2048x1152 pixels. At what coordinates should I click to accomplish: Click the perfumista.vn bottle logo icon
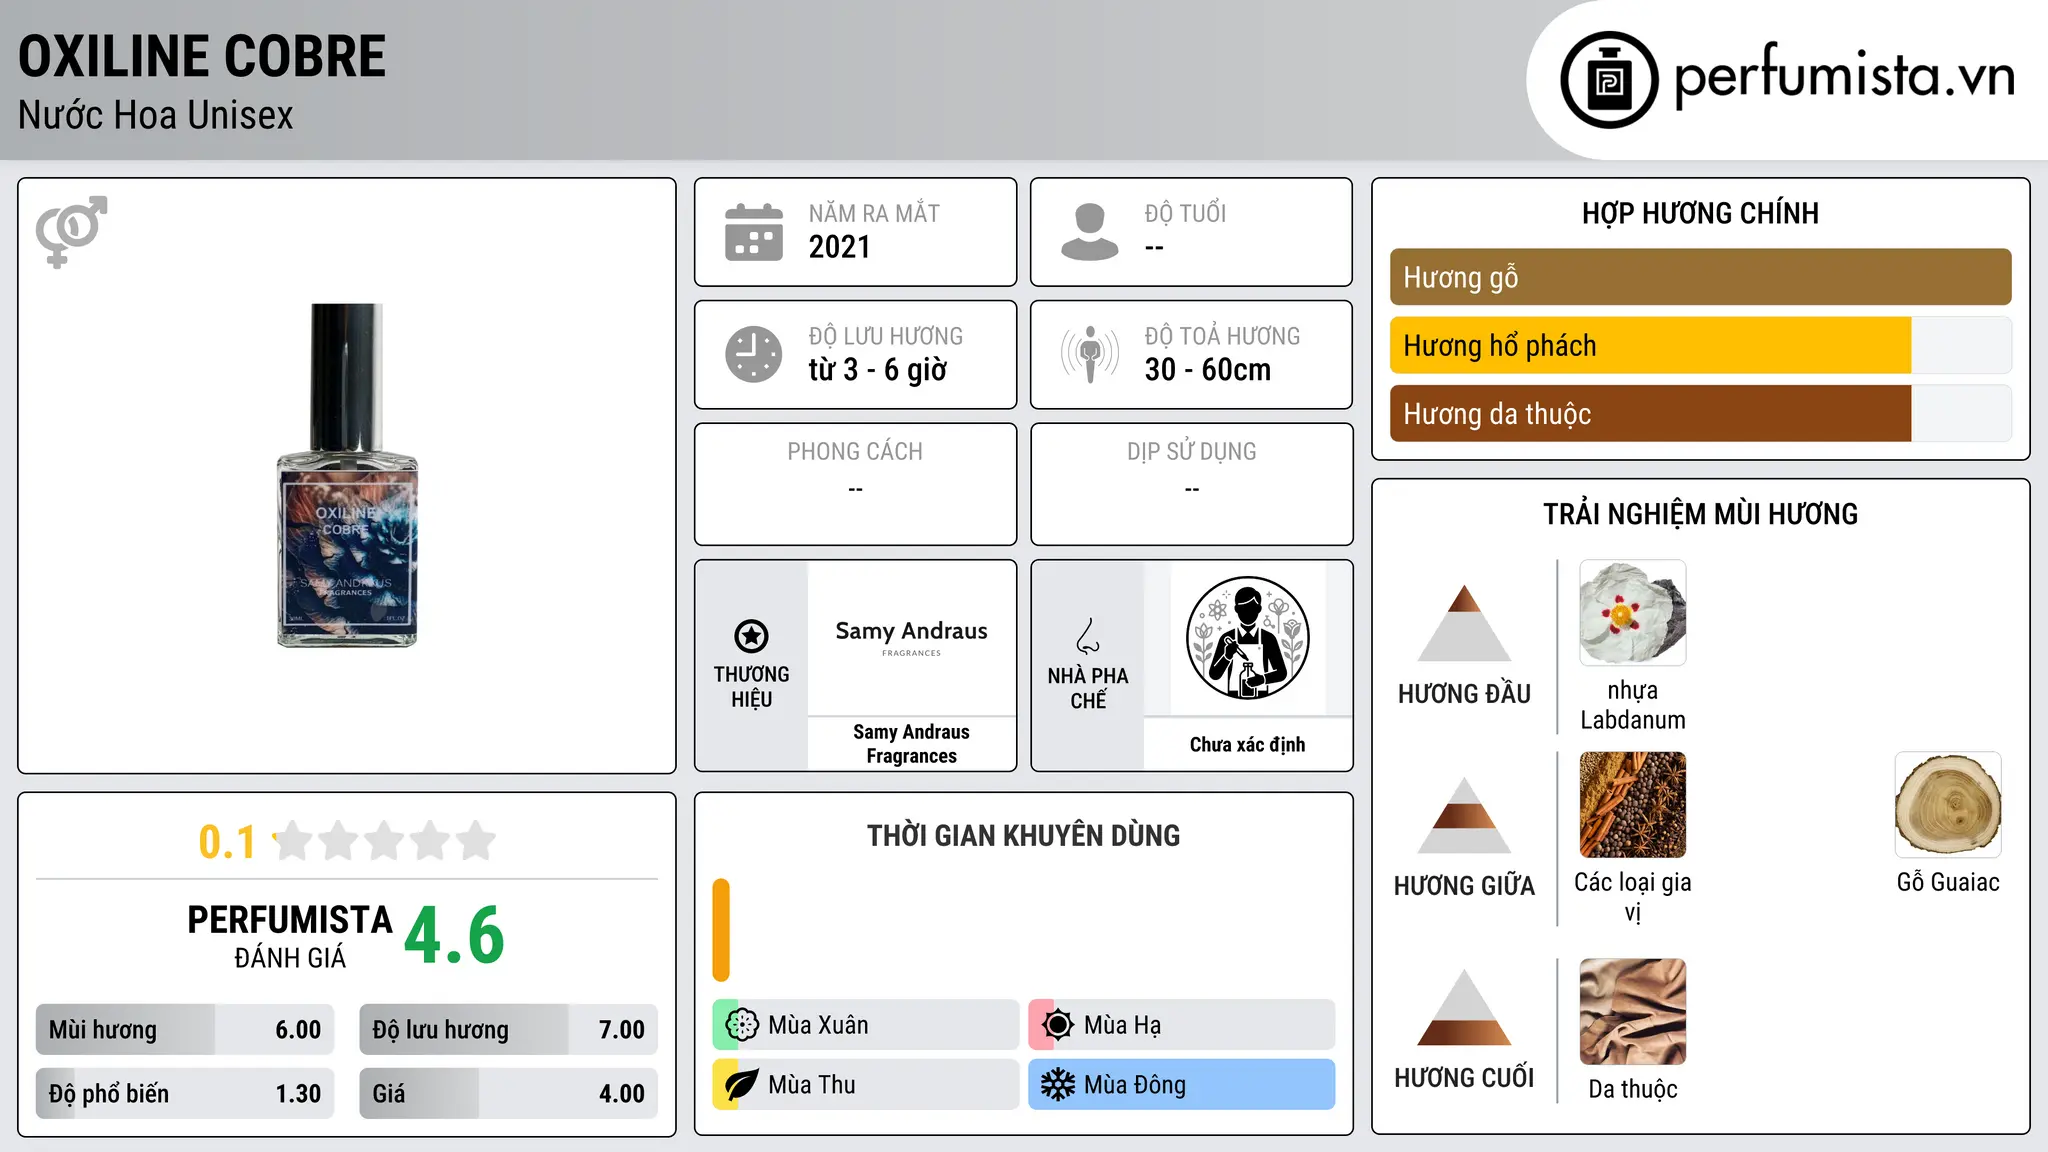[x=1609, y=80]
